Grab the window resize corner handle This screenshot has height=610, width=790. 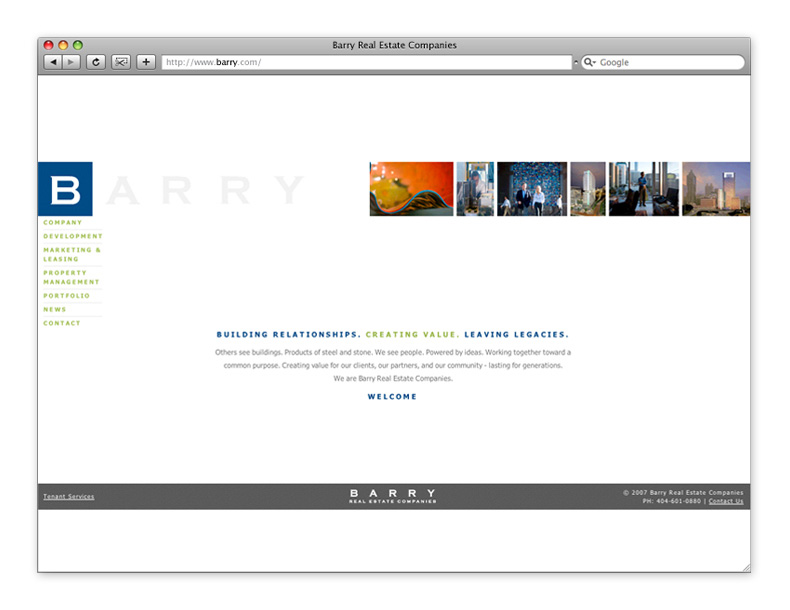coord(746,568)
